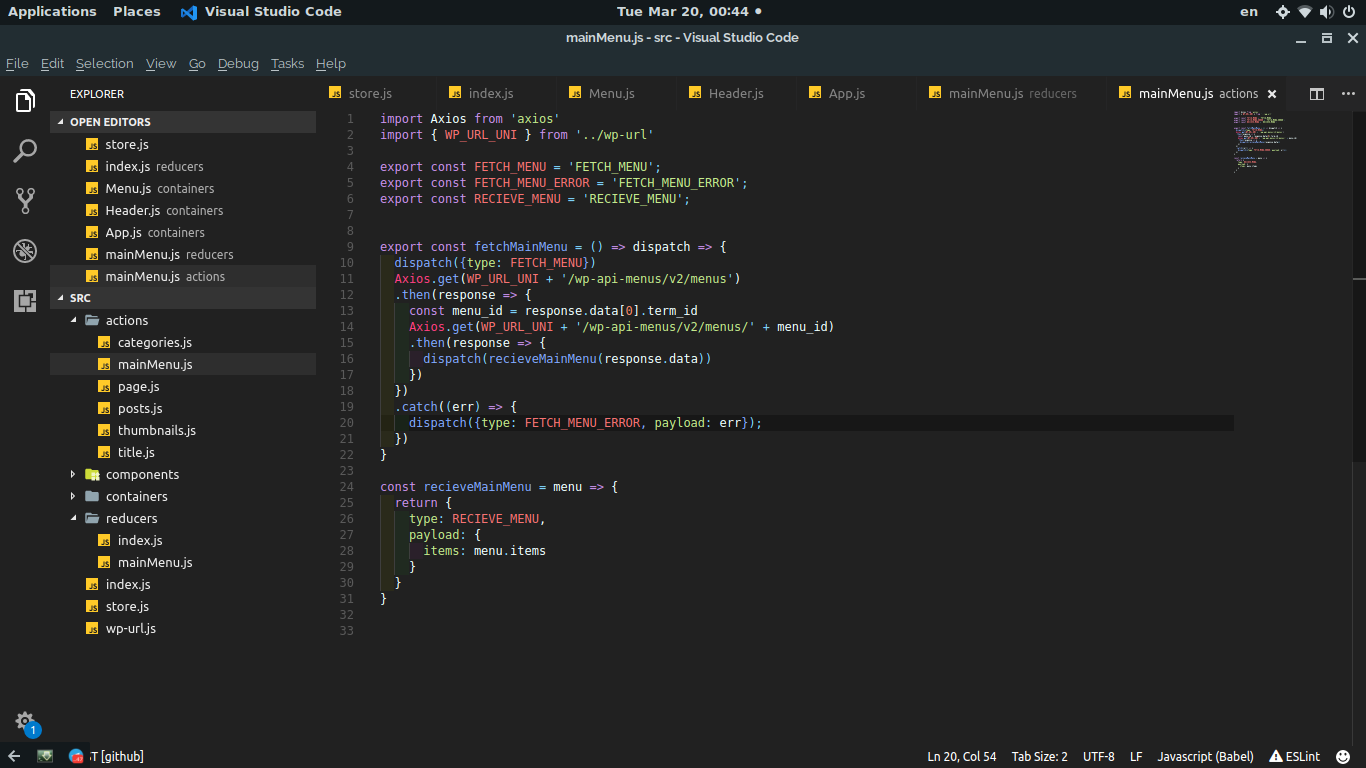Select App.js containers in Open Editors
The height and width of the screenshot is (768, 1366).
coord(183,232)
